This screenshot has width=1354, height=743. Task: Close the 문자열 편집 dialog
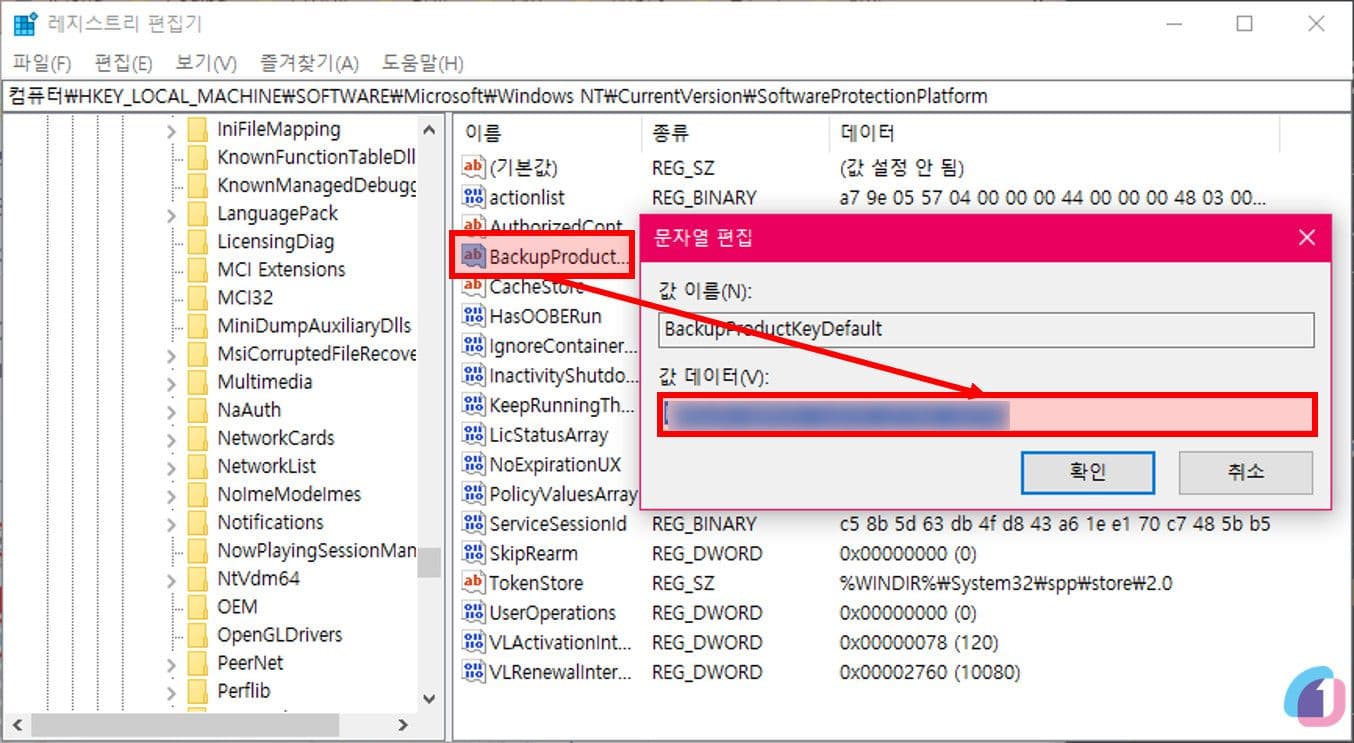[1306, 238]
